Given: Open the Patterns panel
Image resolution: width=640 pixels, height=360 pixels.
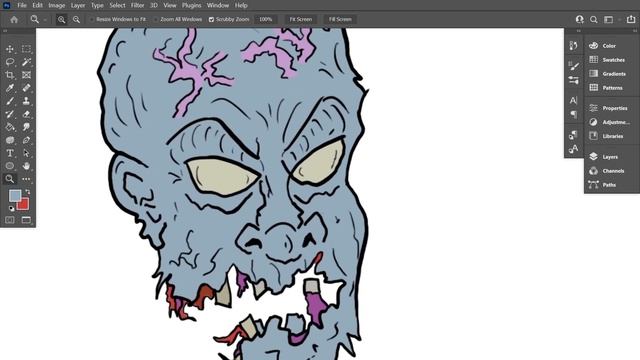Looking at the screenshot, I should [x=612, y=87].
